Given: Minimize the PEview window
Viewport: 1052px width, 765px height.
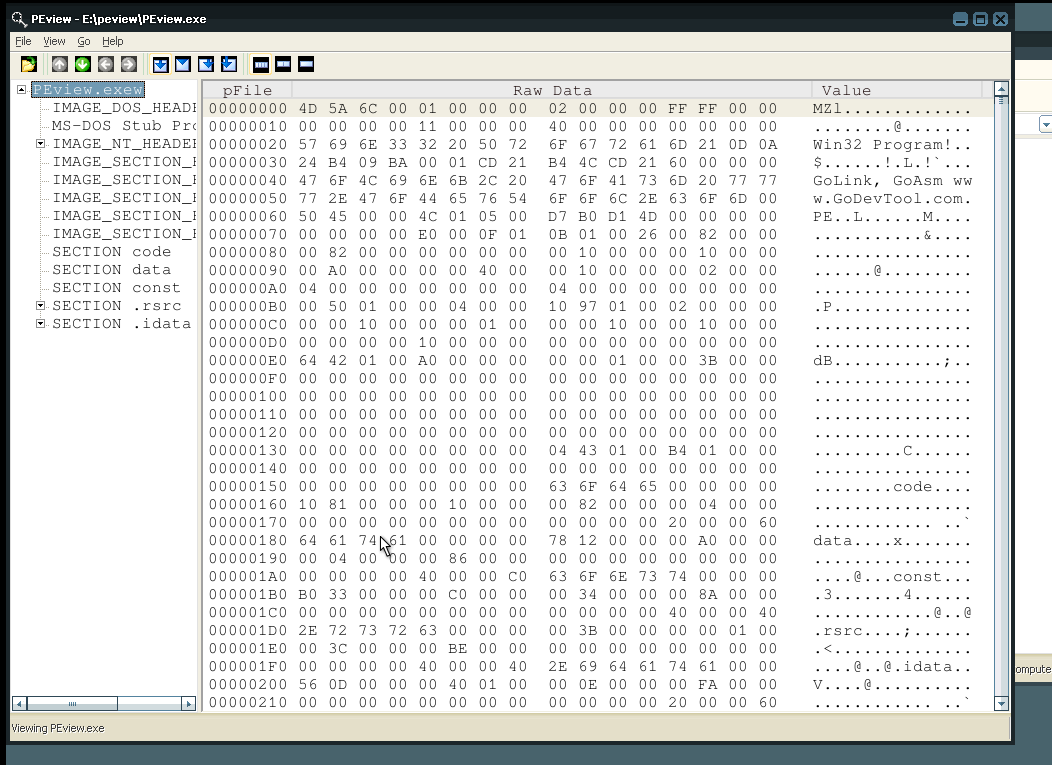Looking at the screenshot, I should (x=960, y=19).
